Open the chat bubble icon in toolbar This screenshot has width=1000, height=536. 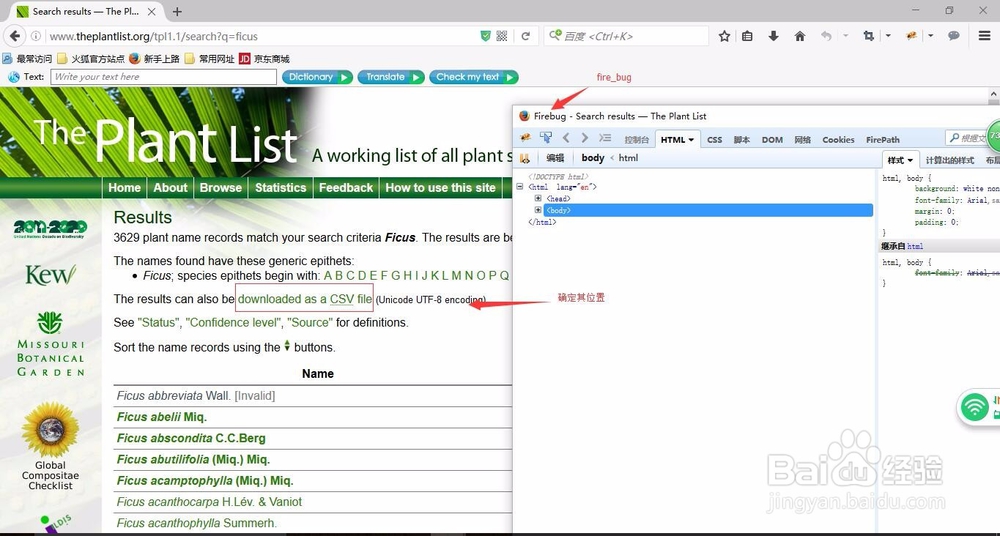954,36
